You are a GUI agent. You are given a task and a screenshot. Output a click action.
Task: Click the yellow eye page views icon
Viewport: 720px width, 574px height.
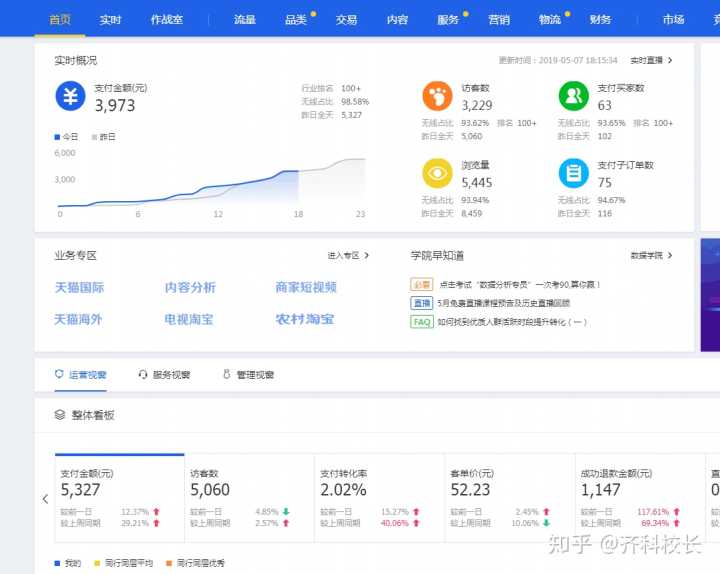(x=437, y=173)
